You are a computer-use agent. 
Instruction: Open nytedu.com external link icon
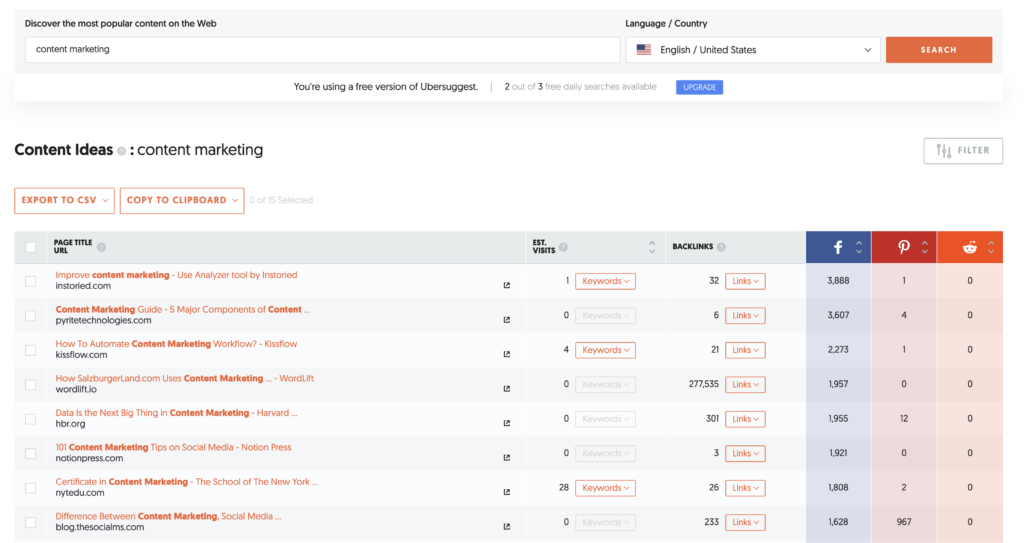507,492
